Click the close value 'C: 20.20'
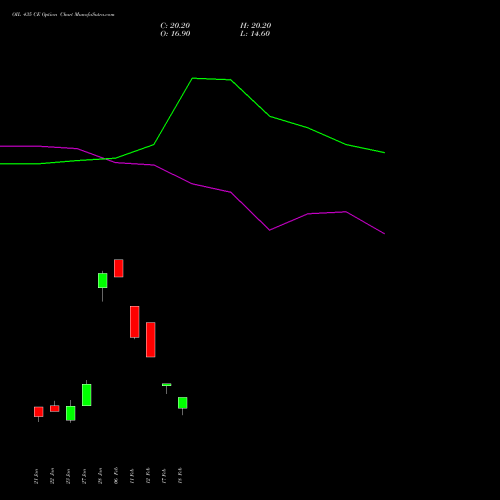Viewport: 500px width, 500px height. tap(175, 26)
